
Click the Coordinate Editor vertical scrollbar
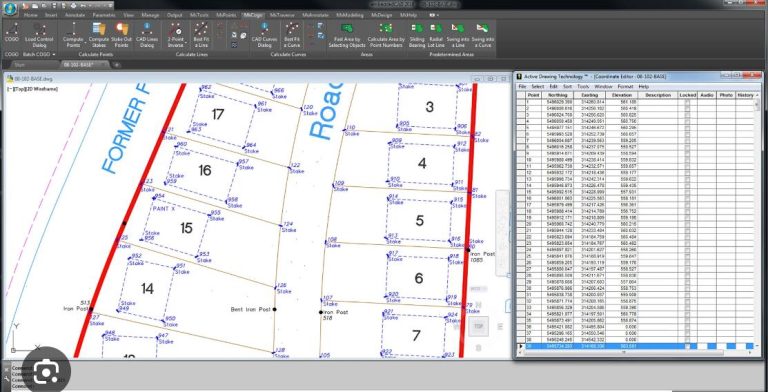click(x=758, y=220)
